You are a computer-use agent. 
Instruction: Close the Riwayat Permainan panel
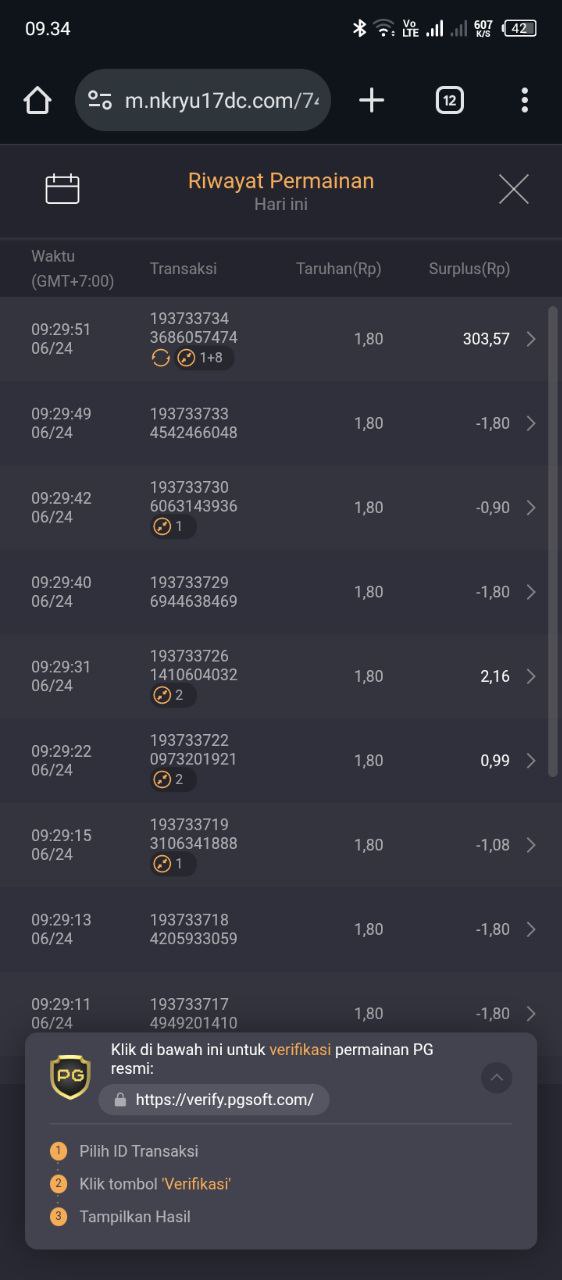coord(513,189)
